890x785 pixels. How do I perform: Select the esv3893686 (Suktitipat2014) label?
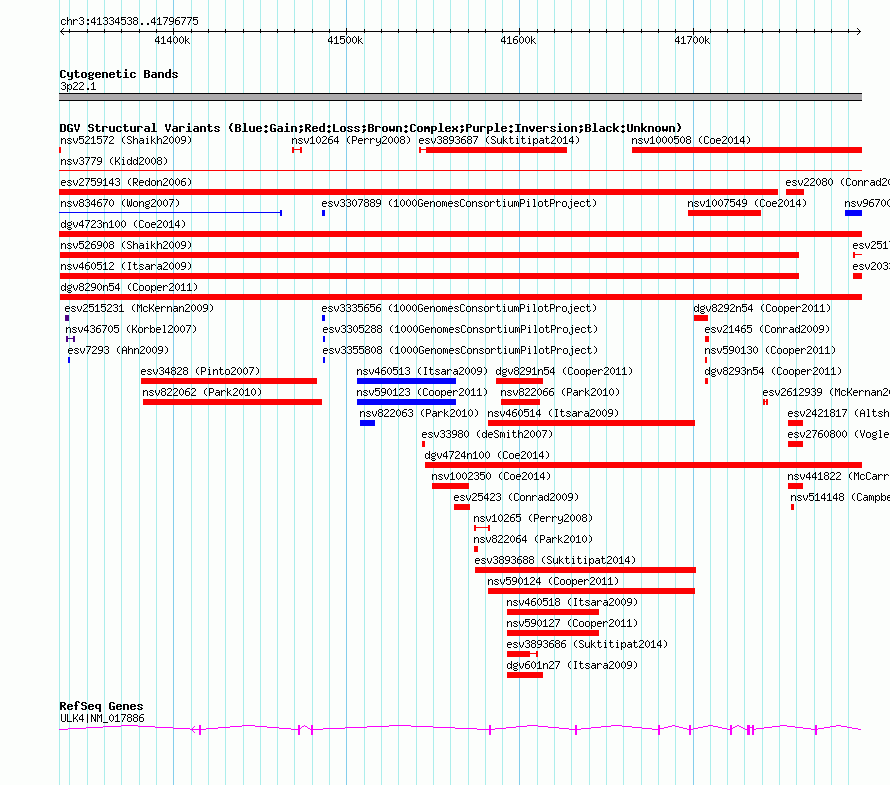[x=587, y=644]
